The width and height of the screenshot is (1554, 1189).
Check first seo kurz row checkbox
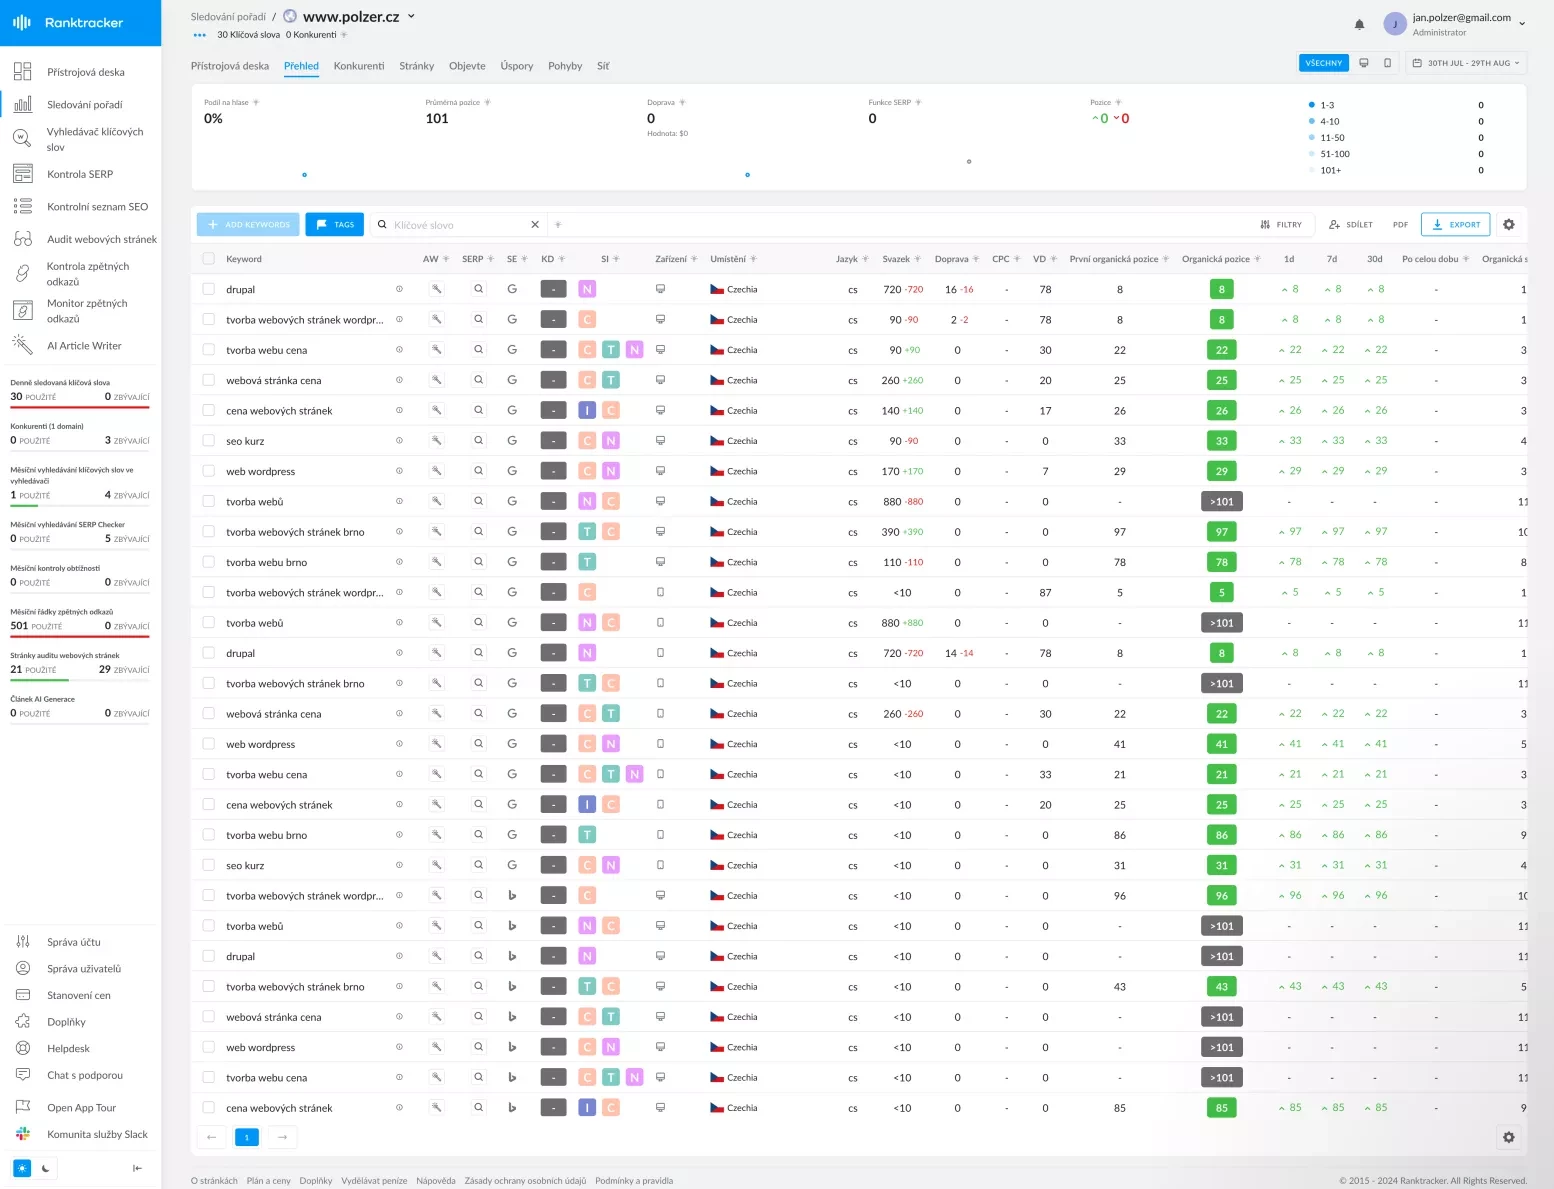tap(208, 441)
